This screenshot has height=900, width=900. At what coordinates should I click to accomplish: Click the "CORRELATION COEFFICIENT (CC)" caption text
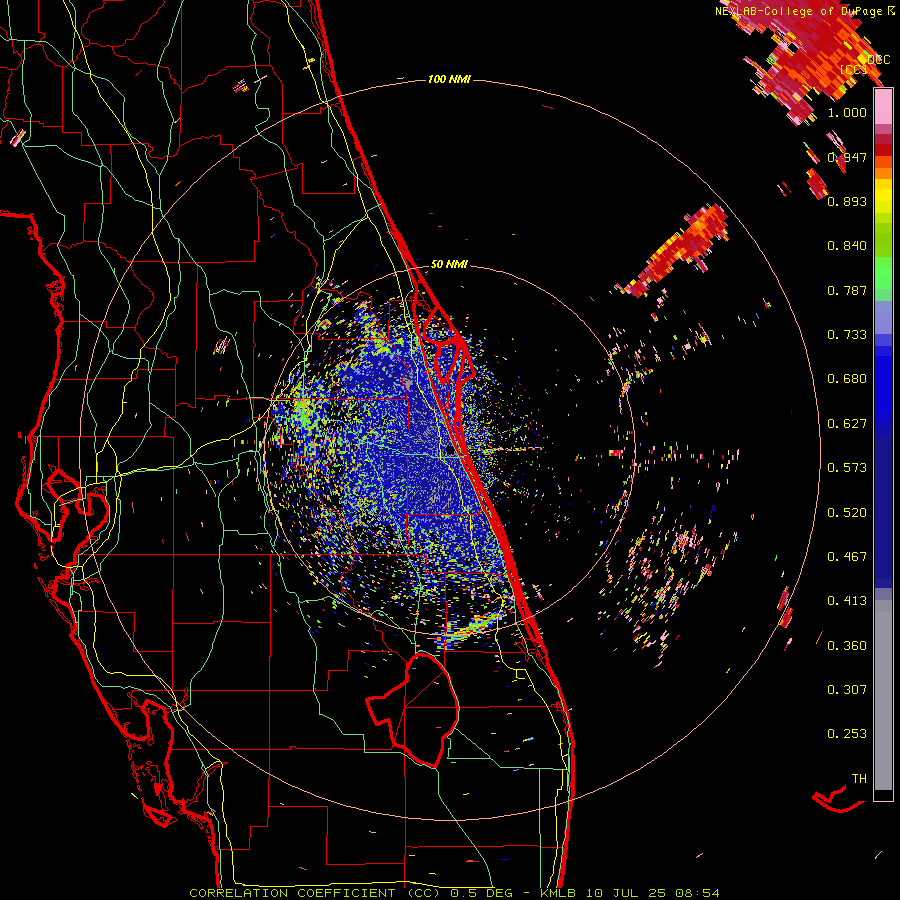(x=315, y=893)
